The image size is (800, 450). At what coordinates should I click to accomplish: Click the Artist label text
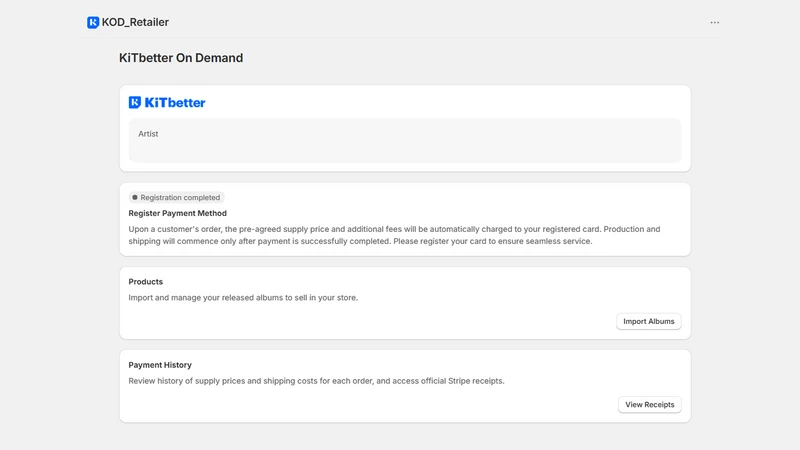point(148,134)
